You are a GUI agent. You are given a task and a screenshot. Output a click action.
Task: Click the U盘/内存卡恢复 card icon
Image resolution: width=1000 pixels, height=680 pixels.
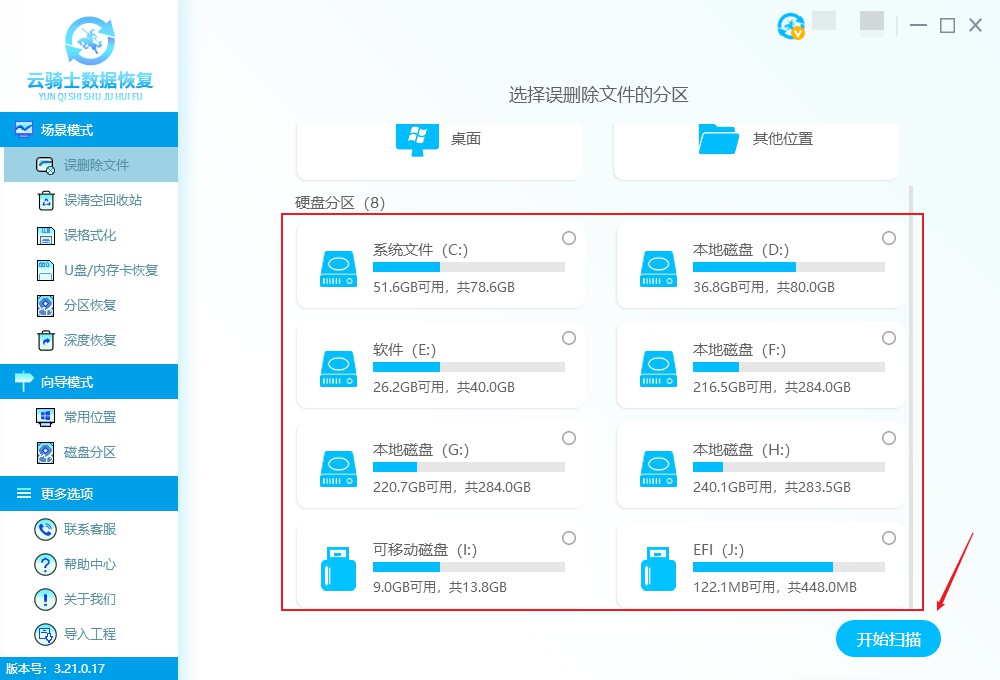(45, 270)
